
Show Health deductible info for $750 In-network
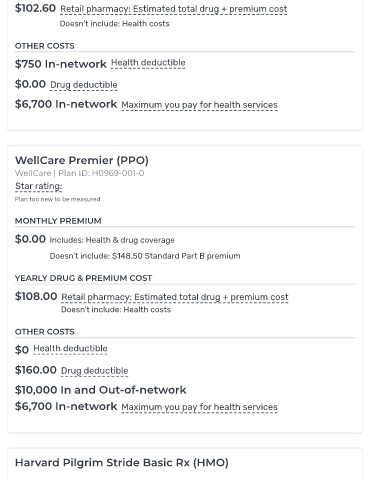148,63
